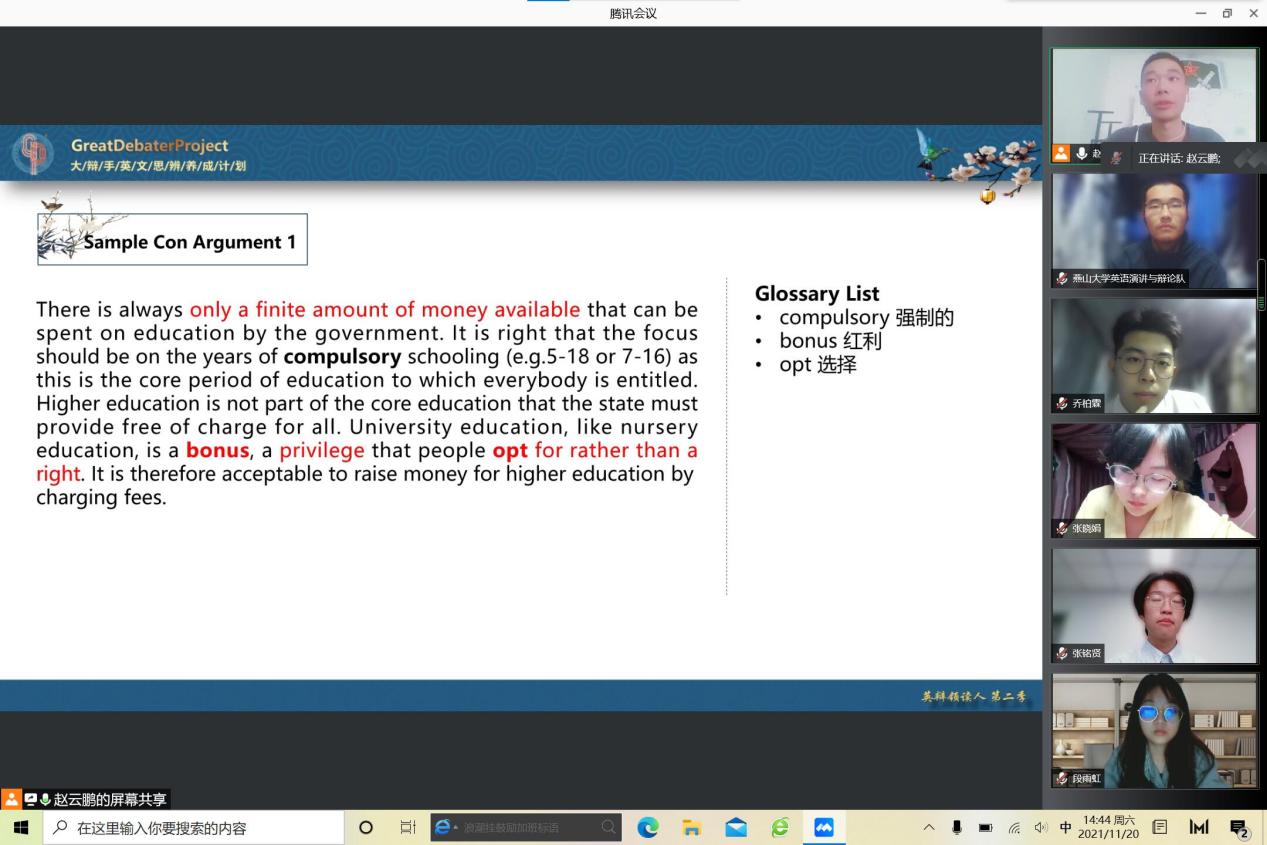
Task: Toggle the system volume speaker icon
Action: tap(1041, 828)
